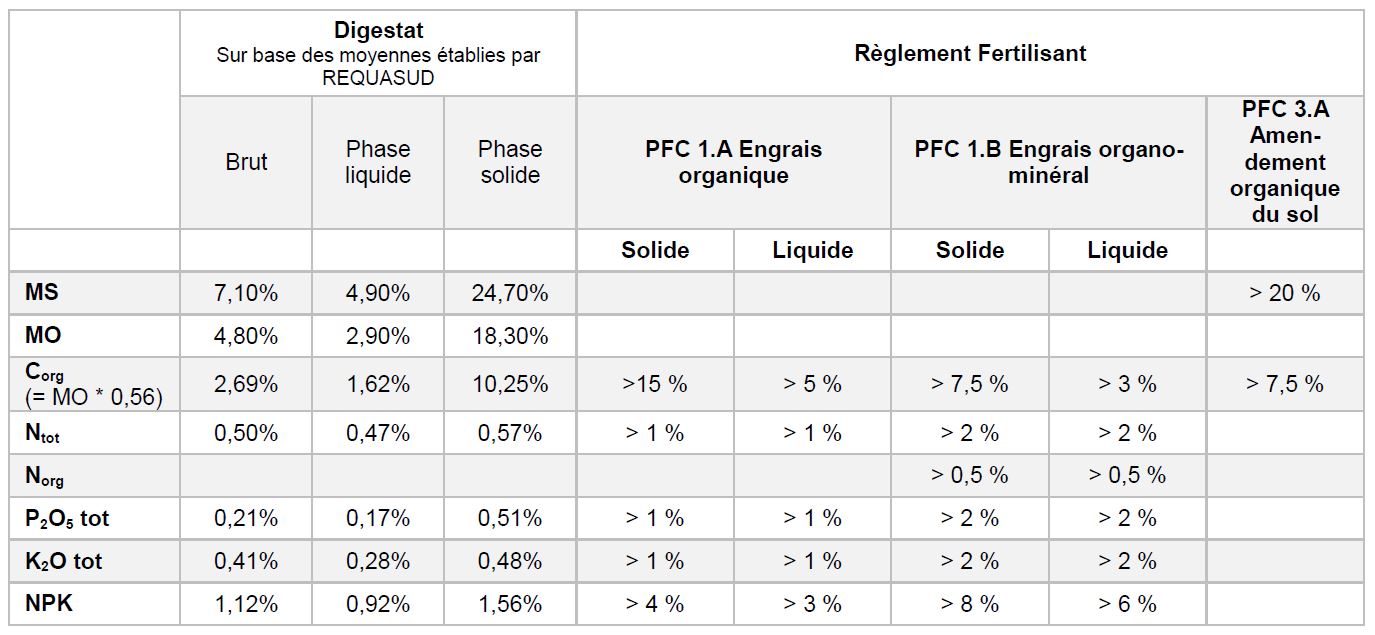Viewport: 1375px width, 635px height.
Task: Select the "MS" row label
Action: [x=42, y=293]
